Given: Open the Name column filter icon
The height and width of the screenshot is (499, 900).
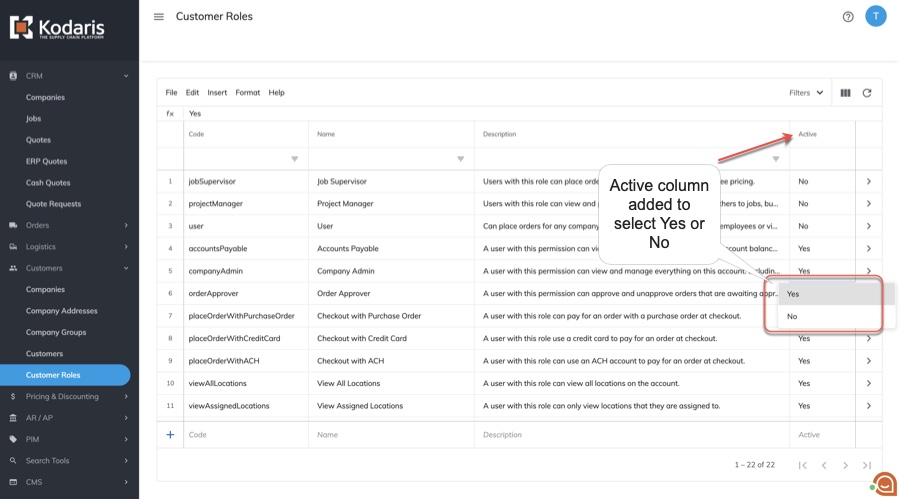Looking at the screenshot, I should [x=460, y=159].
